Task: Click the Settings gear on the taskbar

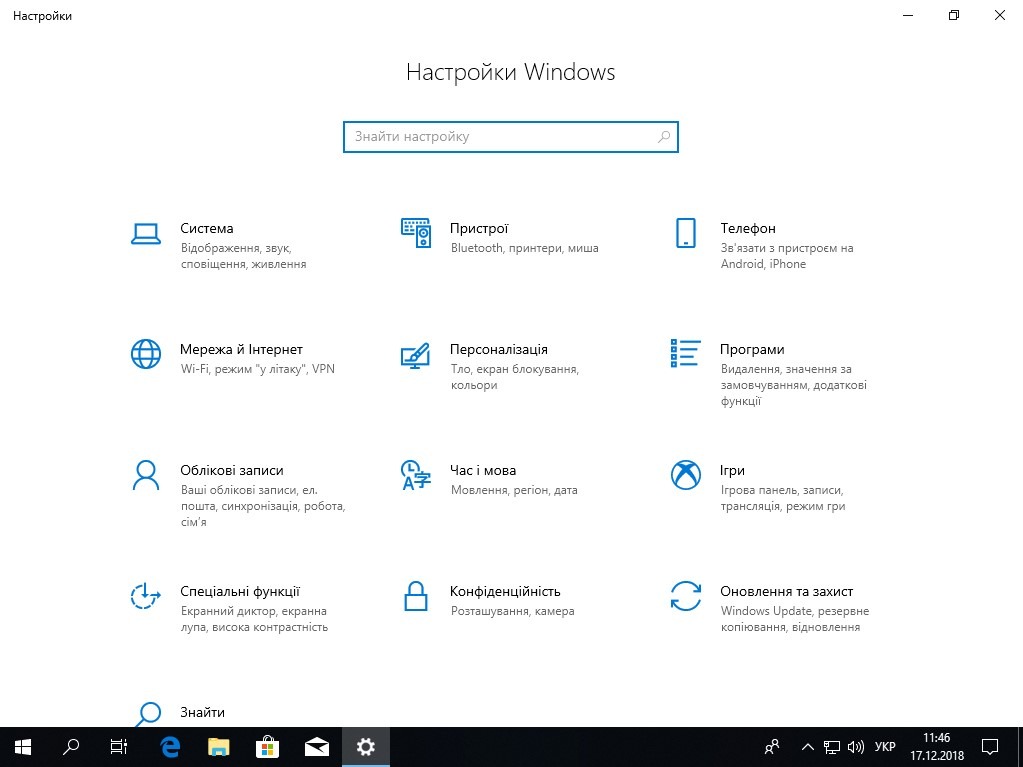Action: tap(365, 747)
